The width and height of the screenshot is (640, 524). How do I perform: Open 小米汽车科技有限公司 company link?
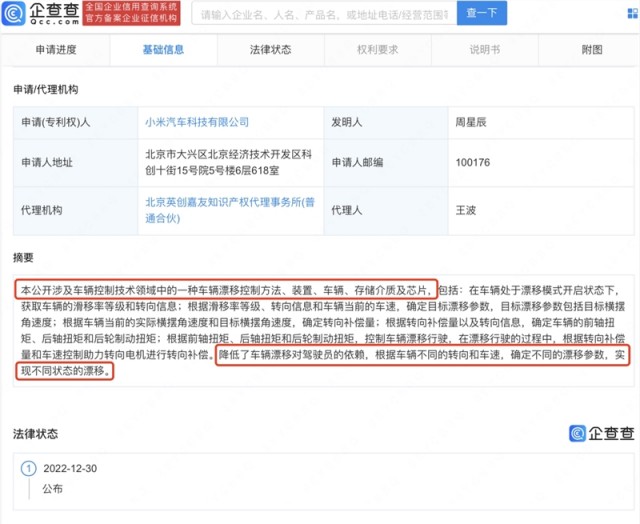click(197, 122)
